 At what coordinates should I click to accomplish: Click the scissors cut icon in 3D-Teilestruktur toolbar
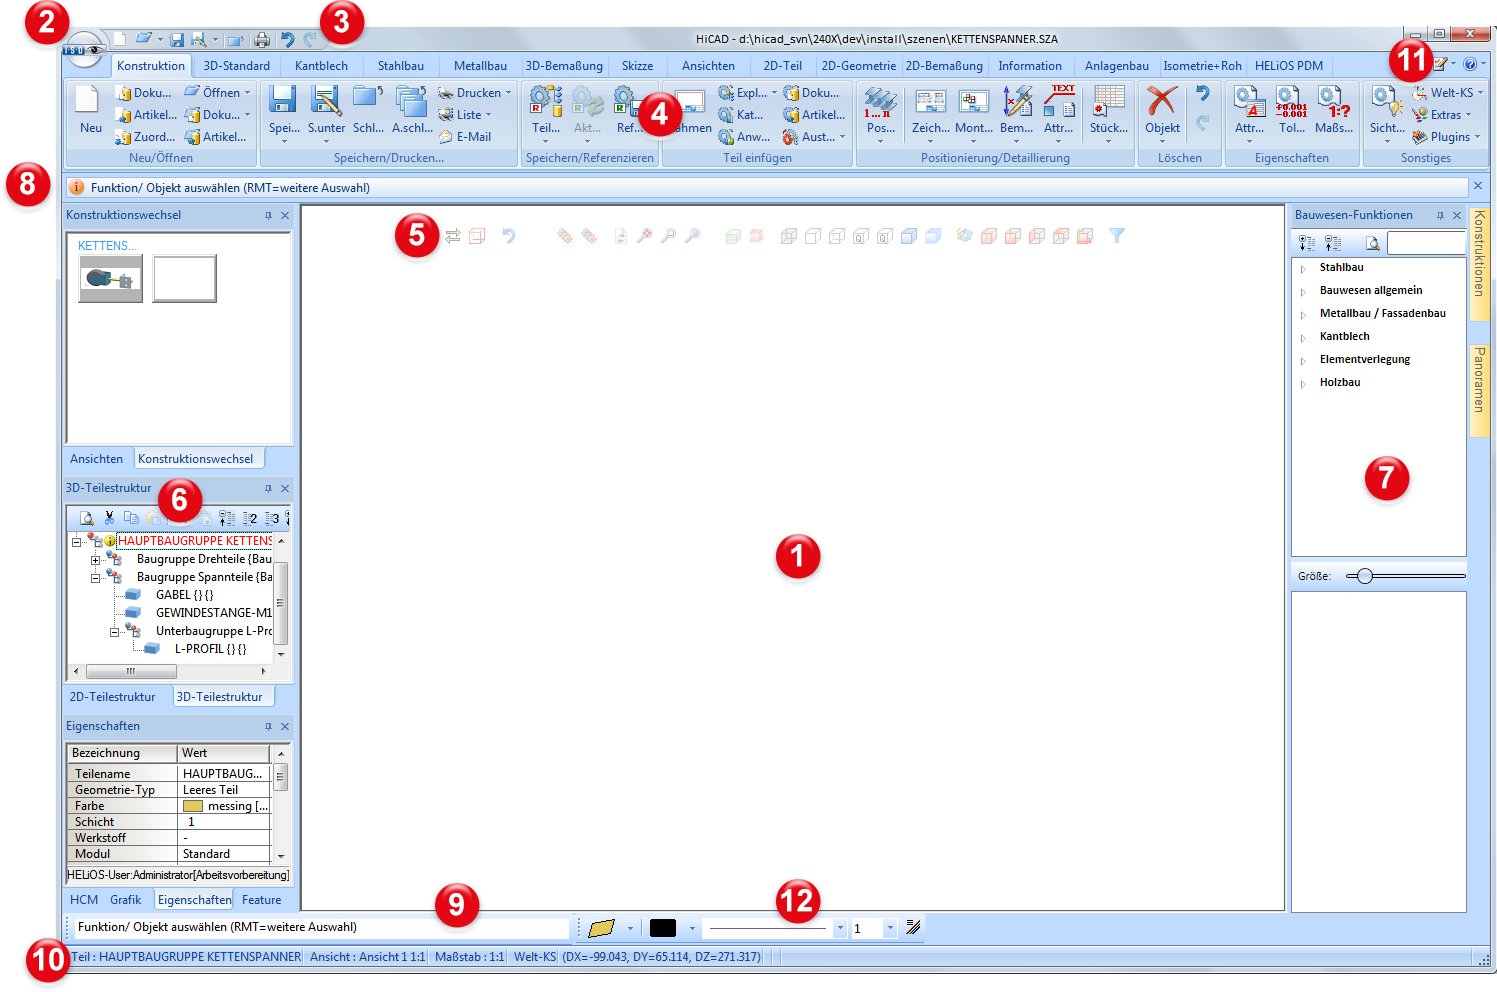pos(109,518)
